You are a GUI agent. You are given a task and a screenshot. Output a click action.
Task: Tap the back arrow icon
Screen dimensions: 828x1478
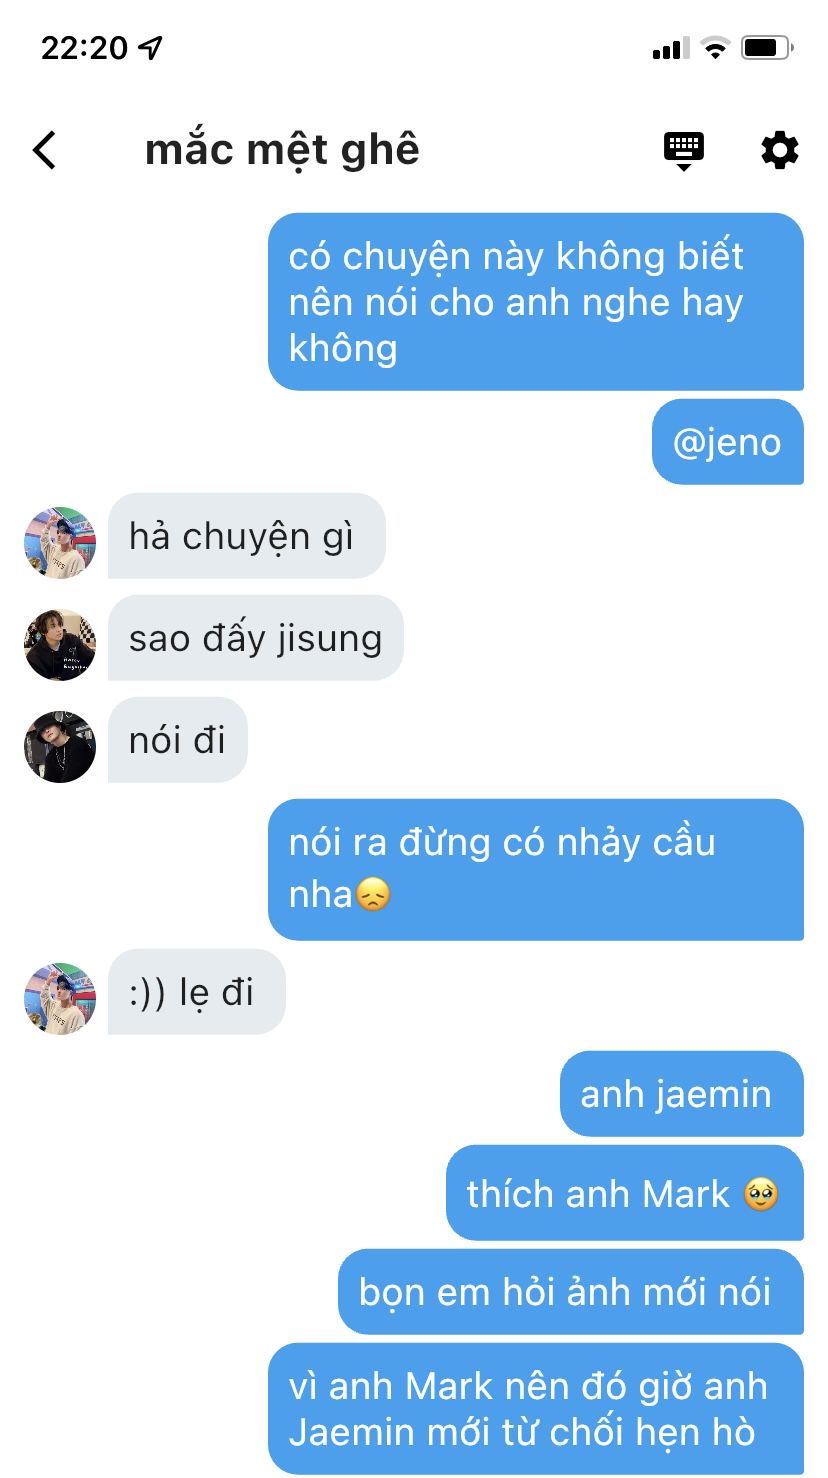[44, 150]
